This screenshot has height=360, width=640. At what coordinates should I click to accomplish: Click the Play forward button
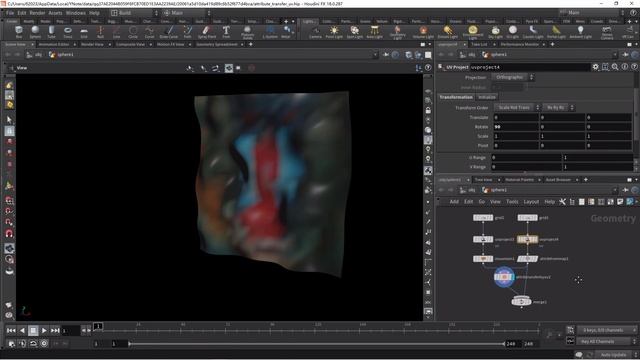pyautogui.click(x=44, y=330)
